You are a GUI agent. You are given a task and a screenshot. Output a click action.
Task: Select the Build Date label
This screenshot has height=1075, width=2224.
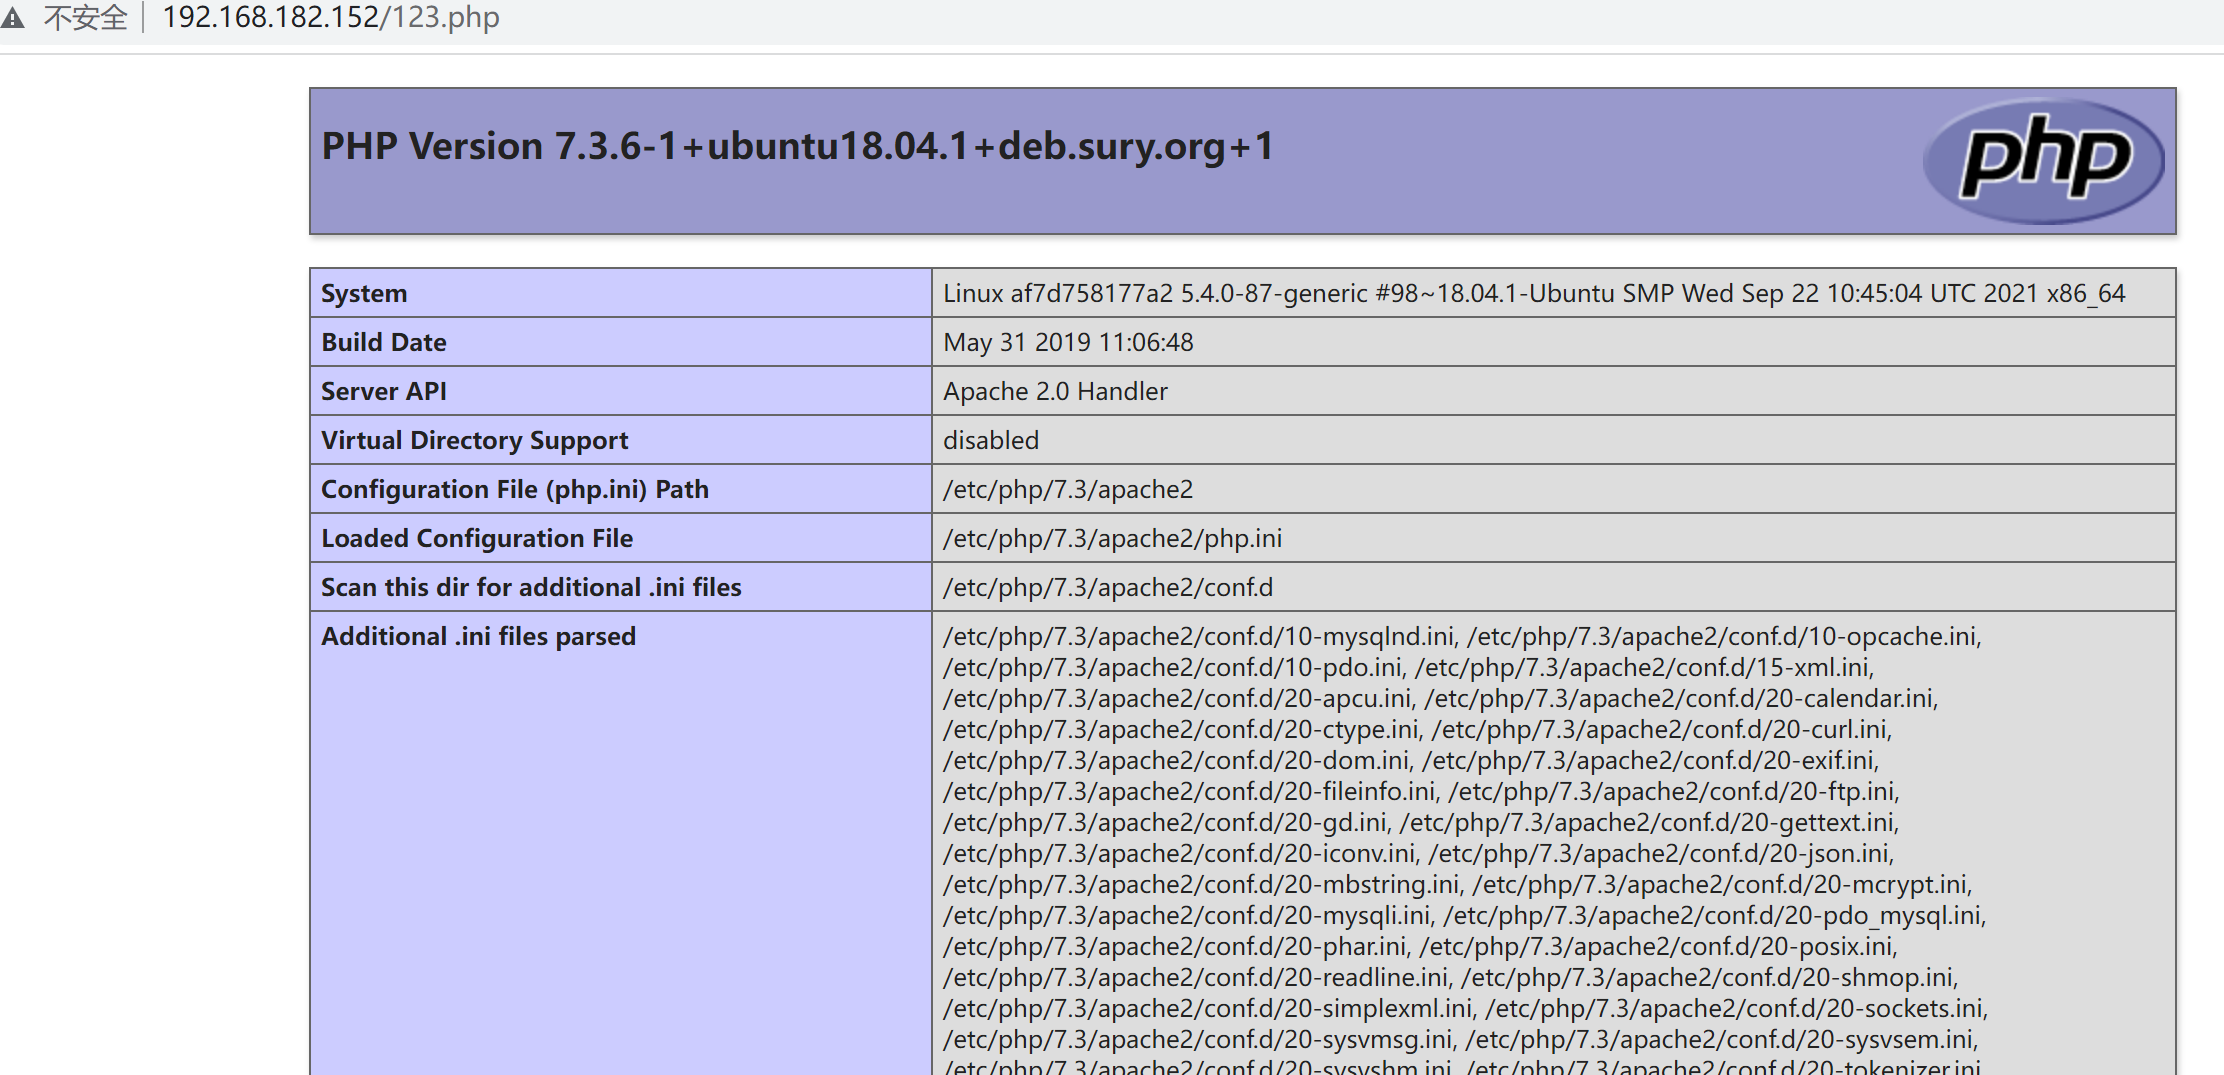[384, 342]
